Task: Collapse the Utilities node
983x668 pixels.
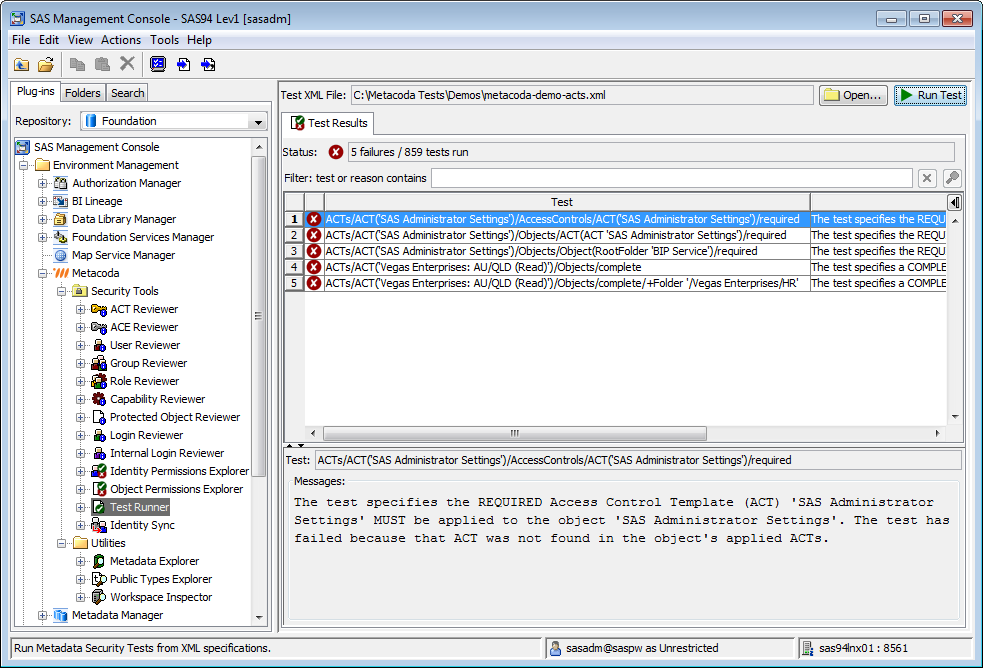Action: [x=61, y=543]
